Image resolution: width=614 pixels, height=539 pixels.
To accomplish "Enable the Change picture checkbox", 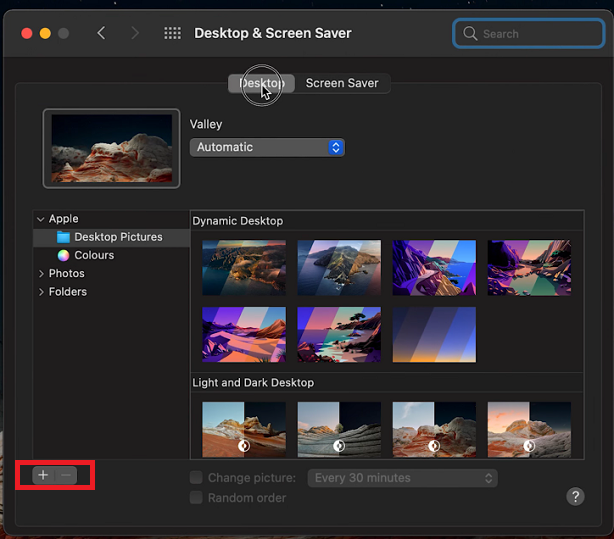I will point(196,478).
